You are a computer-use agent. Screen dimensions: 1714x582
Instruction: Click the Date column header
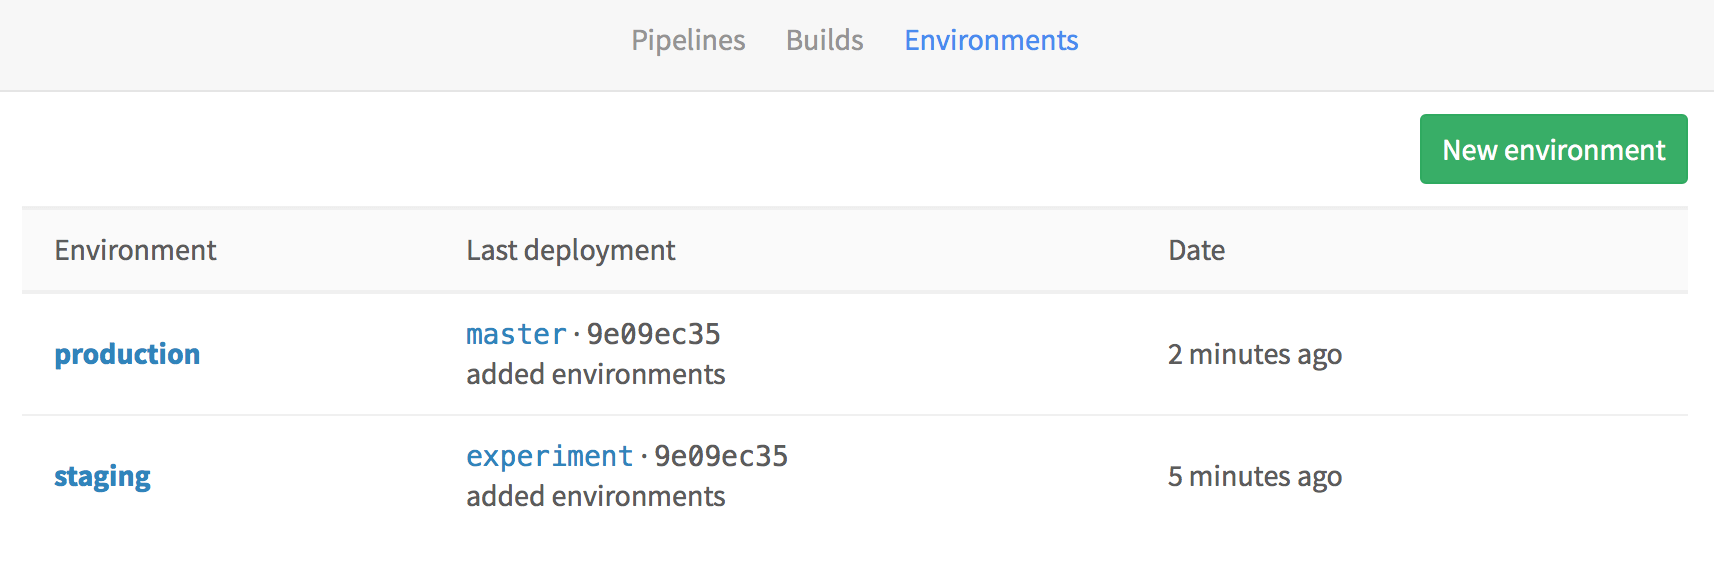(x=1197, y=250)
